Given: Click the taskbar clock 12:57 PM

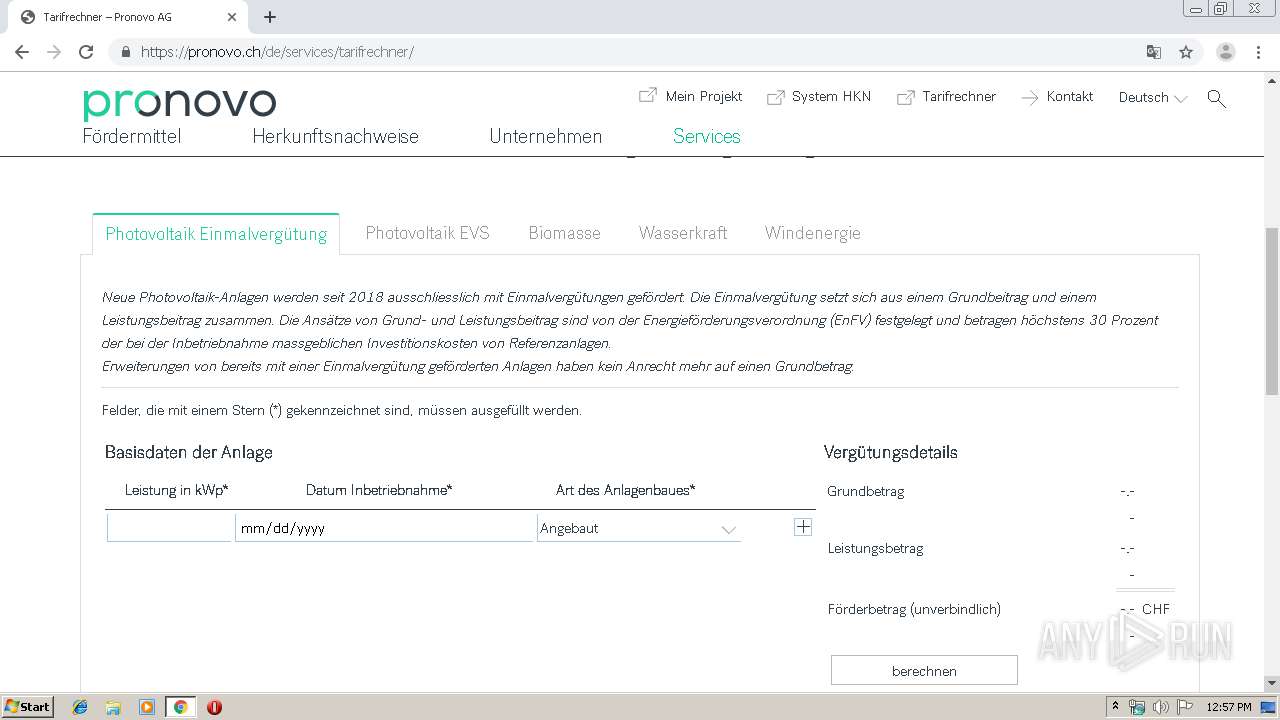Looking at the screenshot, I should (1229, 707).
